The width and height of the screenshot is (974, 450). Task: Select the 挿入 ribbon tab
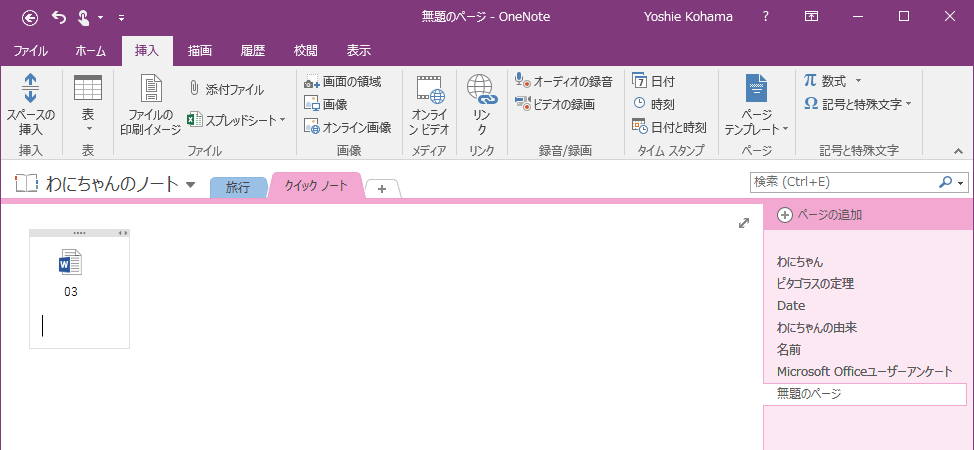147,51
